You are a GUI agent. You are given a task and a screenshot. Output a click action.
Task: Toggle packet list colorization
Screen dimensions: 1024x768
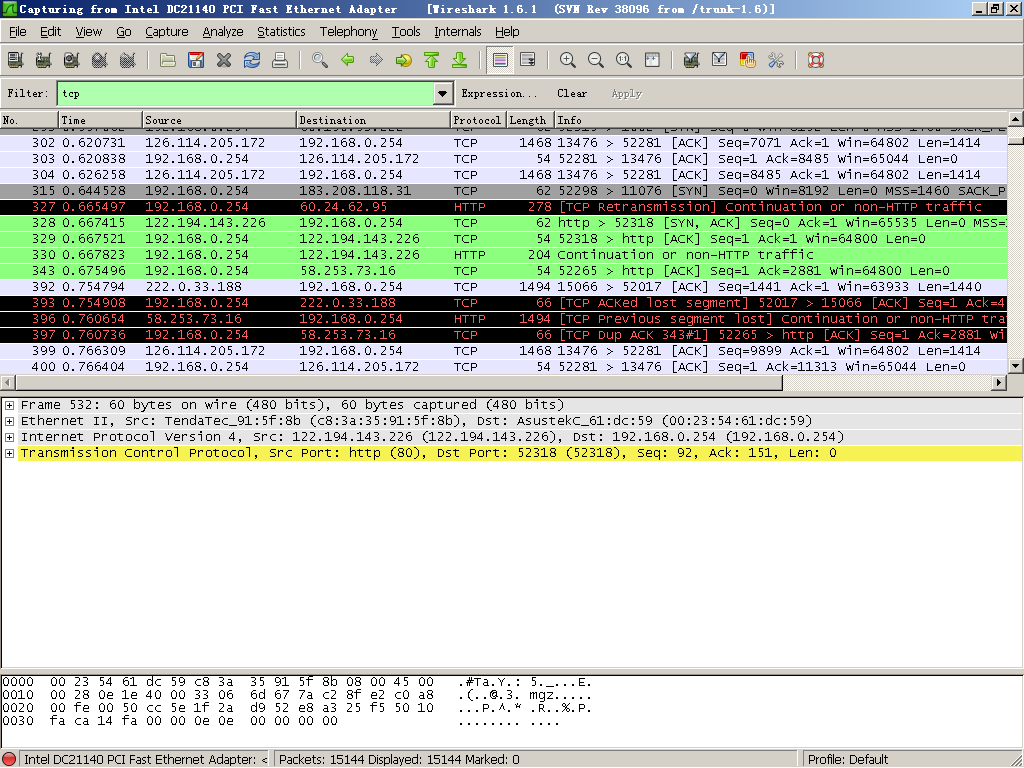pos(500,60)
